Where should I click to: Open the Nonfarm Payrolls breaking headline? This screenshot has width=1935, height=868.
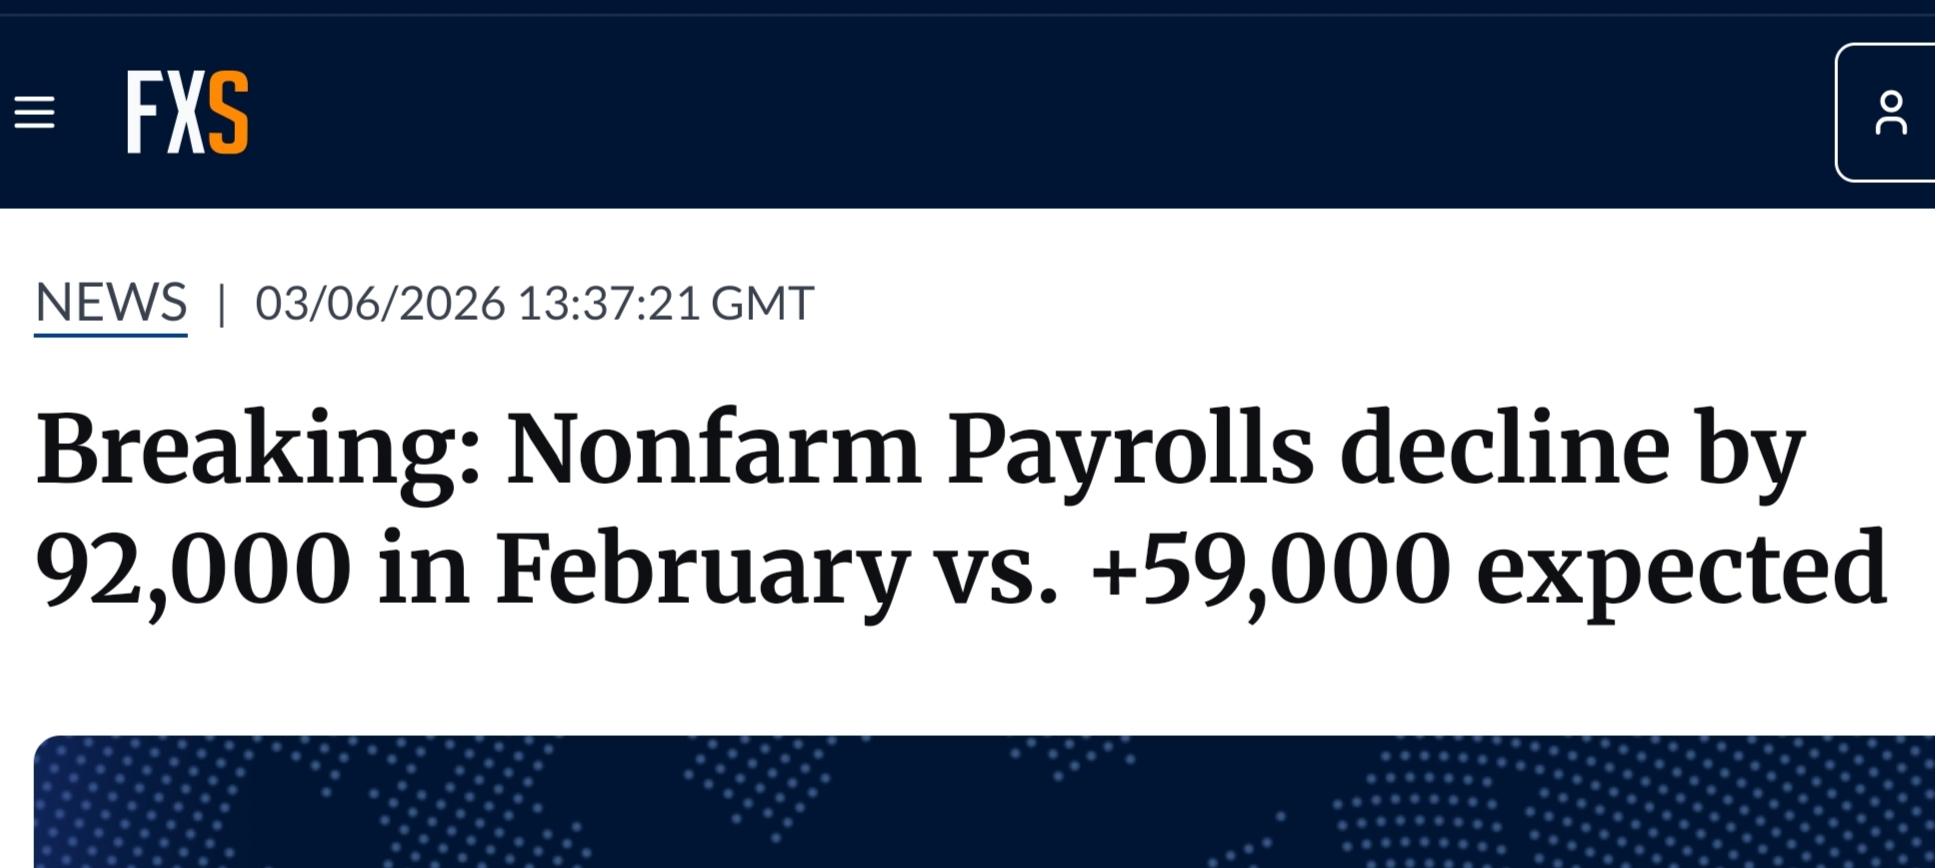point(960,508)
